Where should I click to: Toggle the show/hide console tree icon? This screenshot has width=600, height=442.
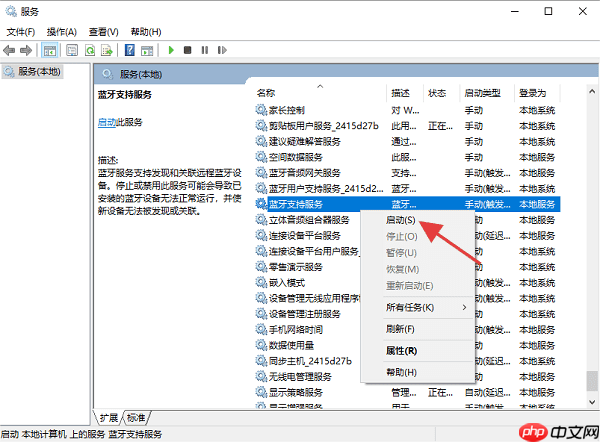(50, 50)
